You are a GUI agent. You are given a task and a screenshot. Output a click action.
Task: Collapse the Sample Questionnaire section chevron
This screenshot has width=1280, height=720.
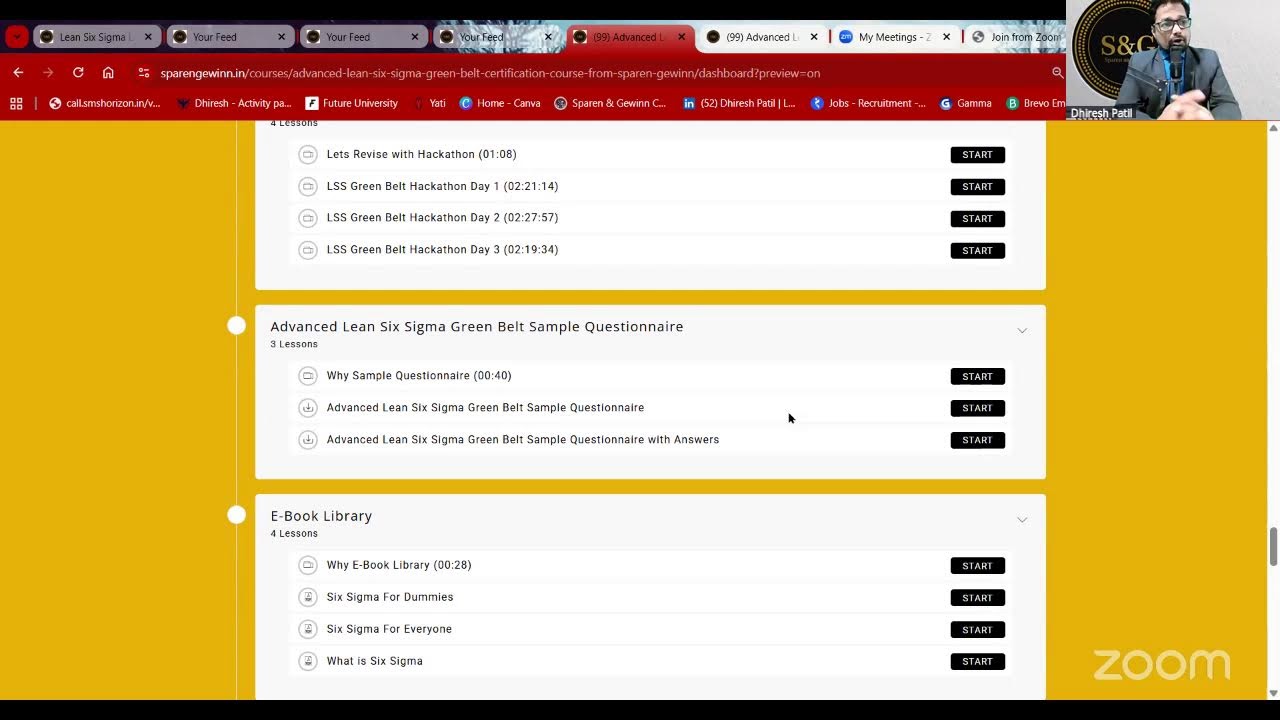point(1022,330)
